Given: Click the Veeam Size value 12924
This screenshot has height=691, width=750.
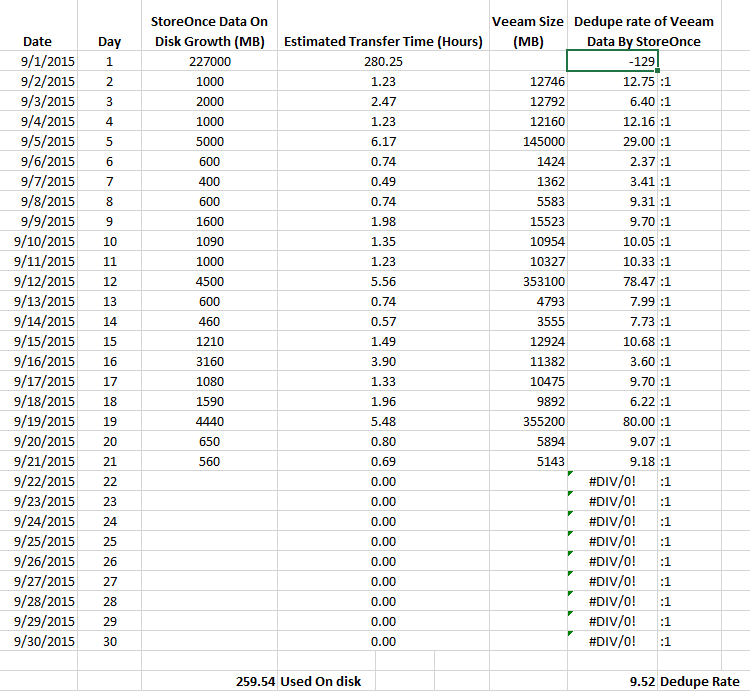Looking at the screenshot, I should click(528, 341).
